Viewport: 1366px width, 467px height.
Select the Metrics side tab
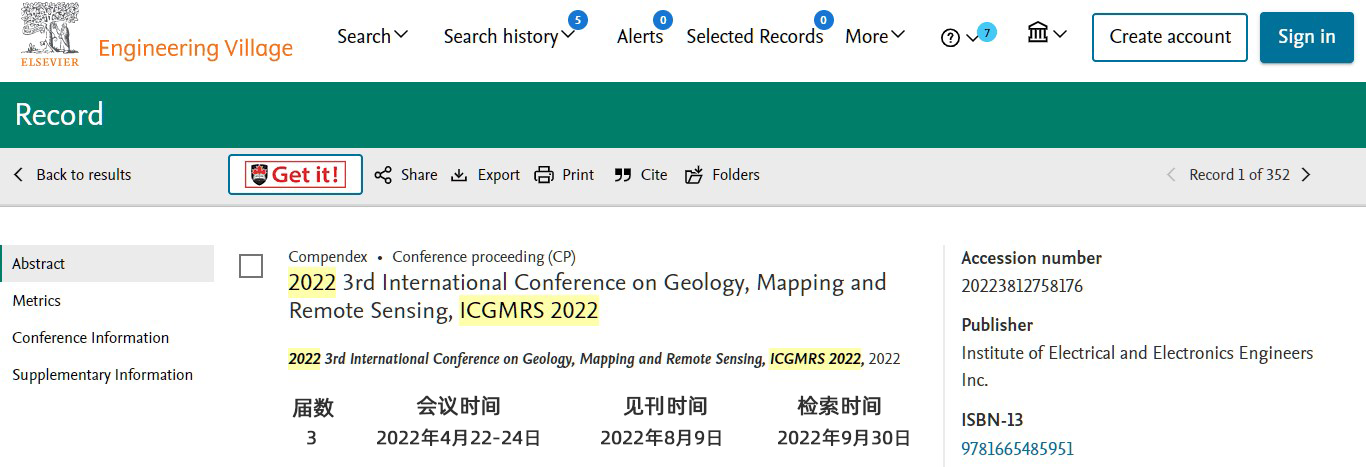[x=36, y=301]
